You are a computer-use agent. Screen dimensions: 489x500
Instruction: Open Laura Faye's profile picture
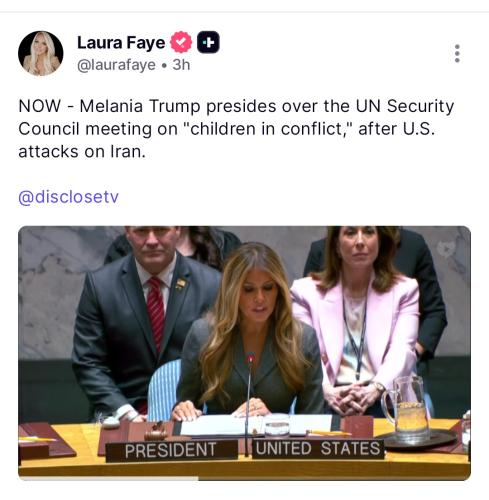[41, 53]
